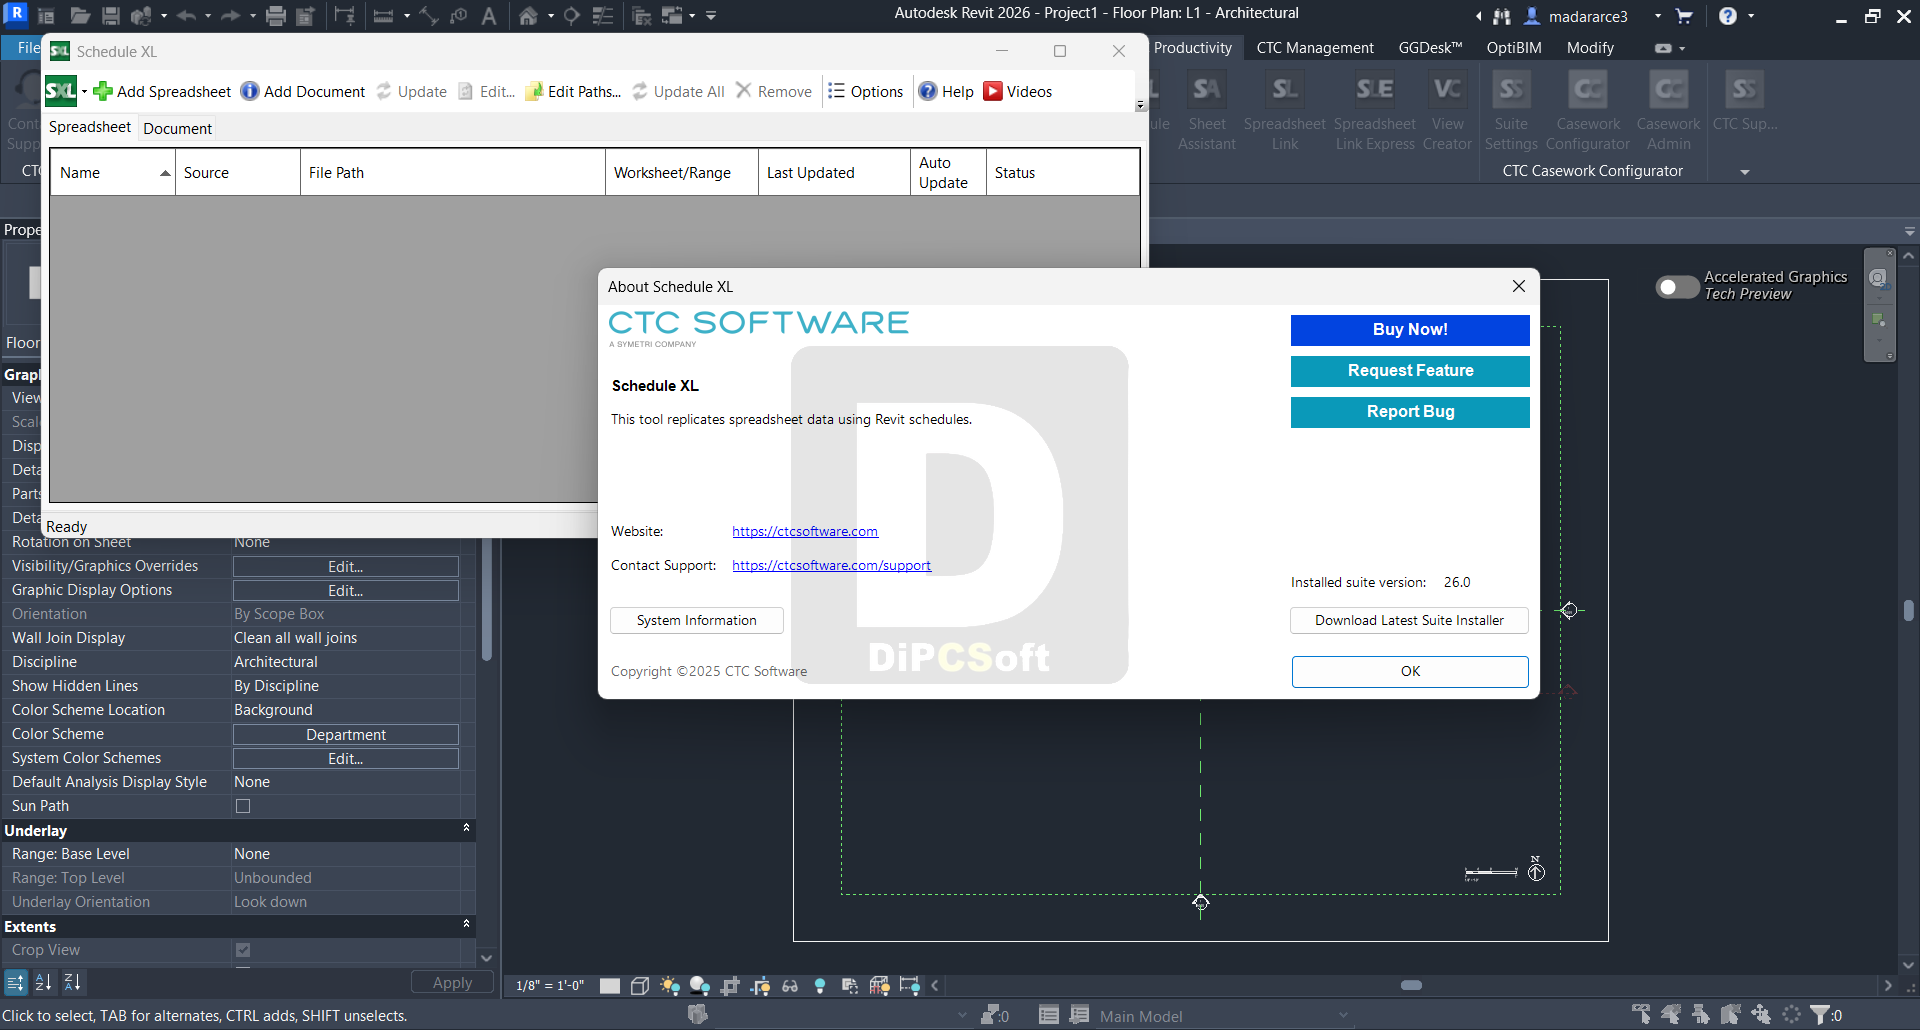Image resolution: width=1920 pixels, height=1030 pixels.
Task: Toggle Sun Path icon in view control bar
Action: pos(669,986)
